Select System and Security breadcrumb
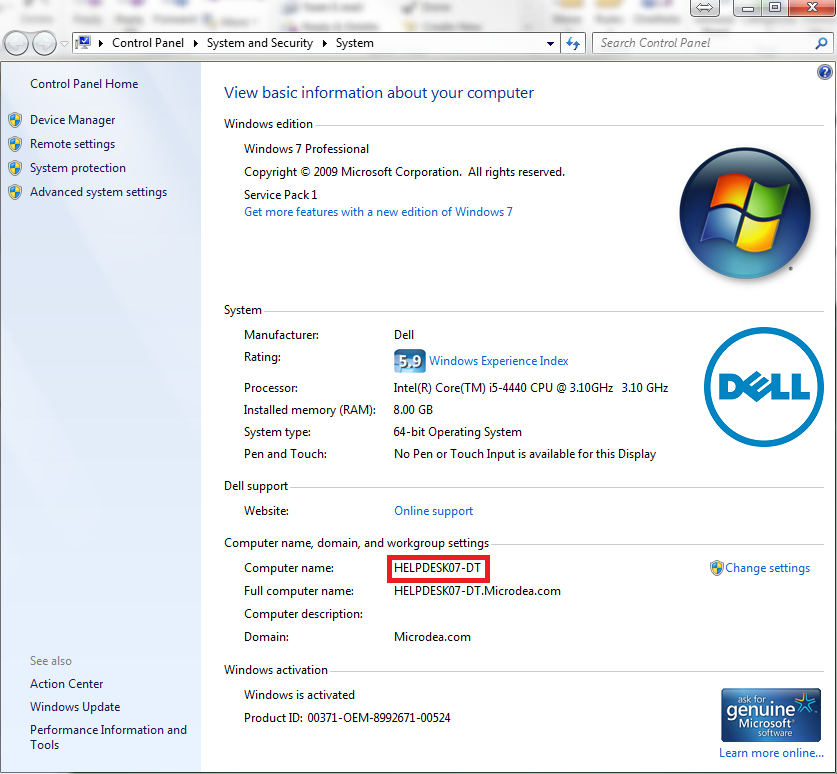The height and width of the screenshot is (774, 837). point(259,43)
